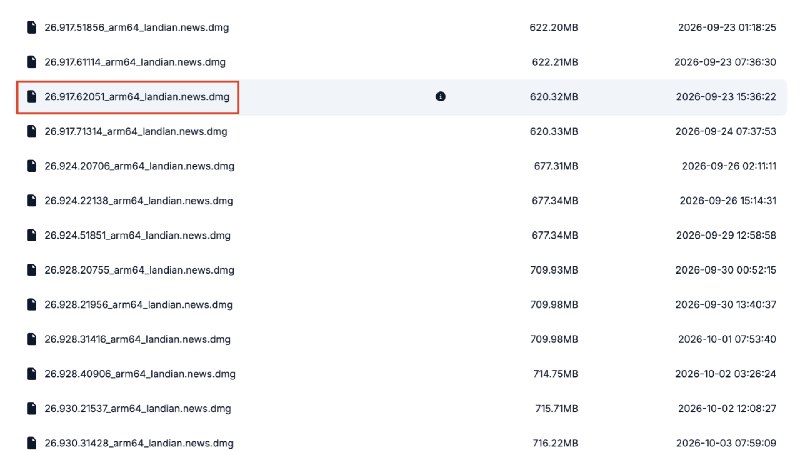Viewport: 800px width, 450px height.
Task: Select the 26.917.61114_arm64_landian.news.dmg filename
Action: click(135, 62)
